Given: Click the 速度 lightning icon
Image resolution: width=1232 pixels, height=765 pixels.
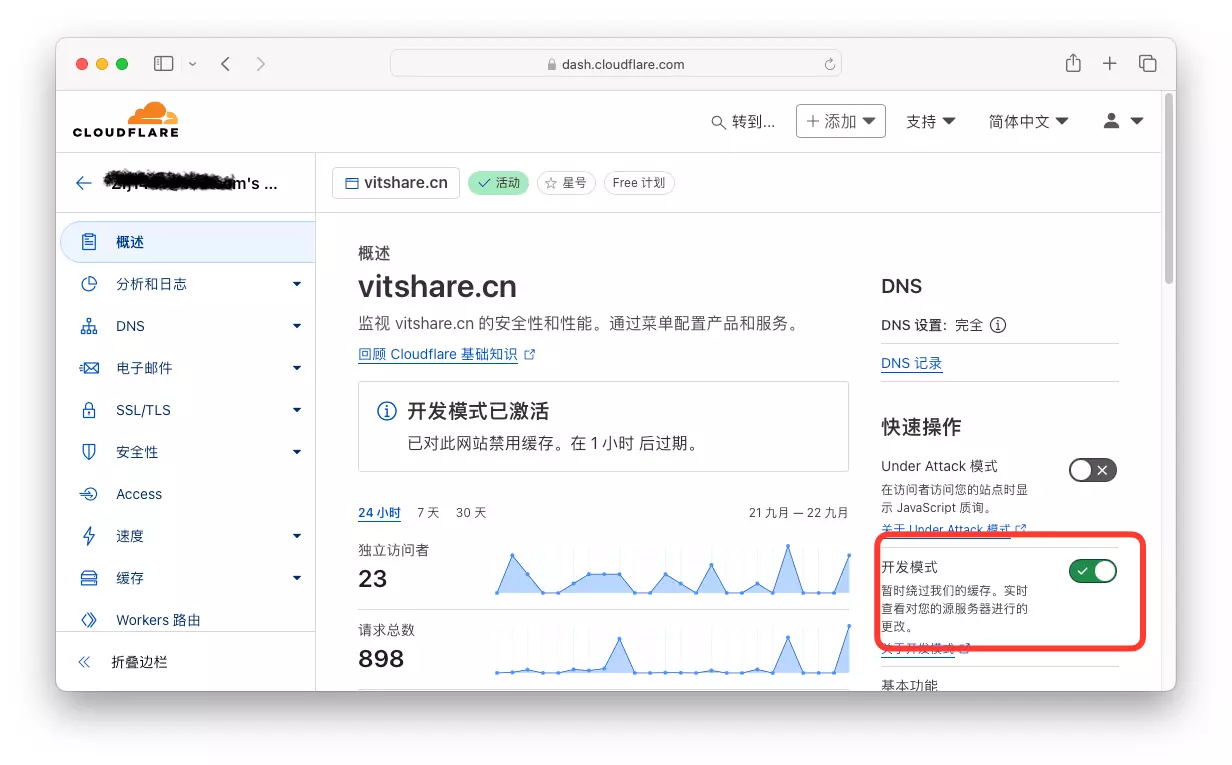Looking at the screenshot, I should [x=89, y=536].
